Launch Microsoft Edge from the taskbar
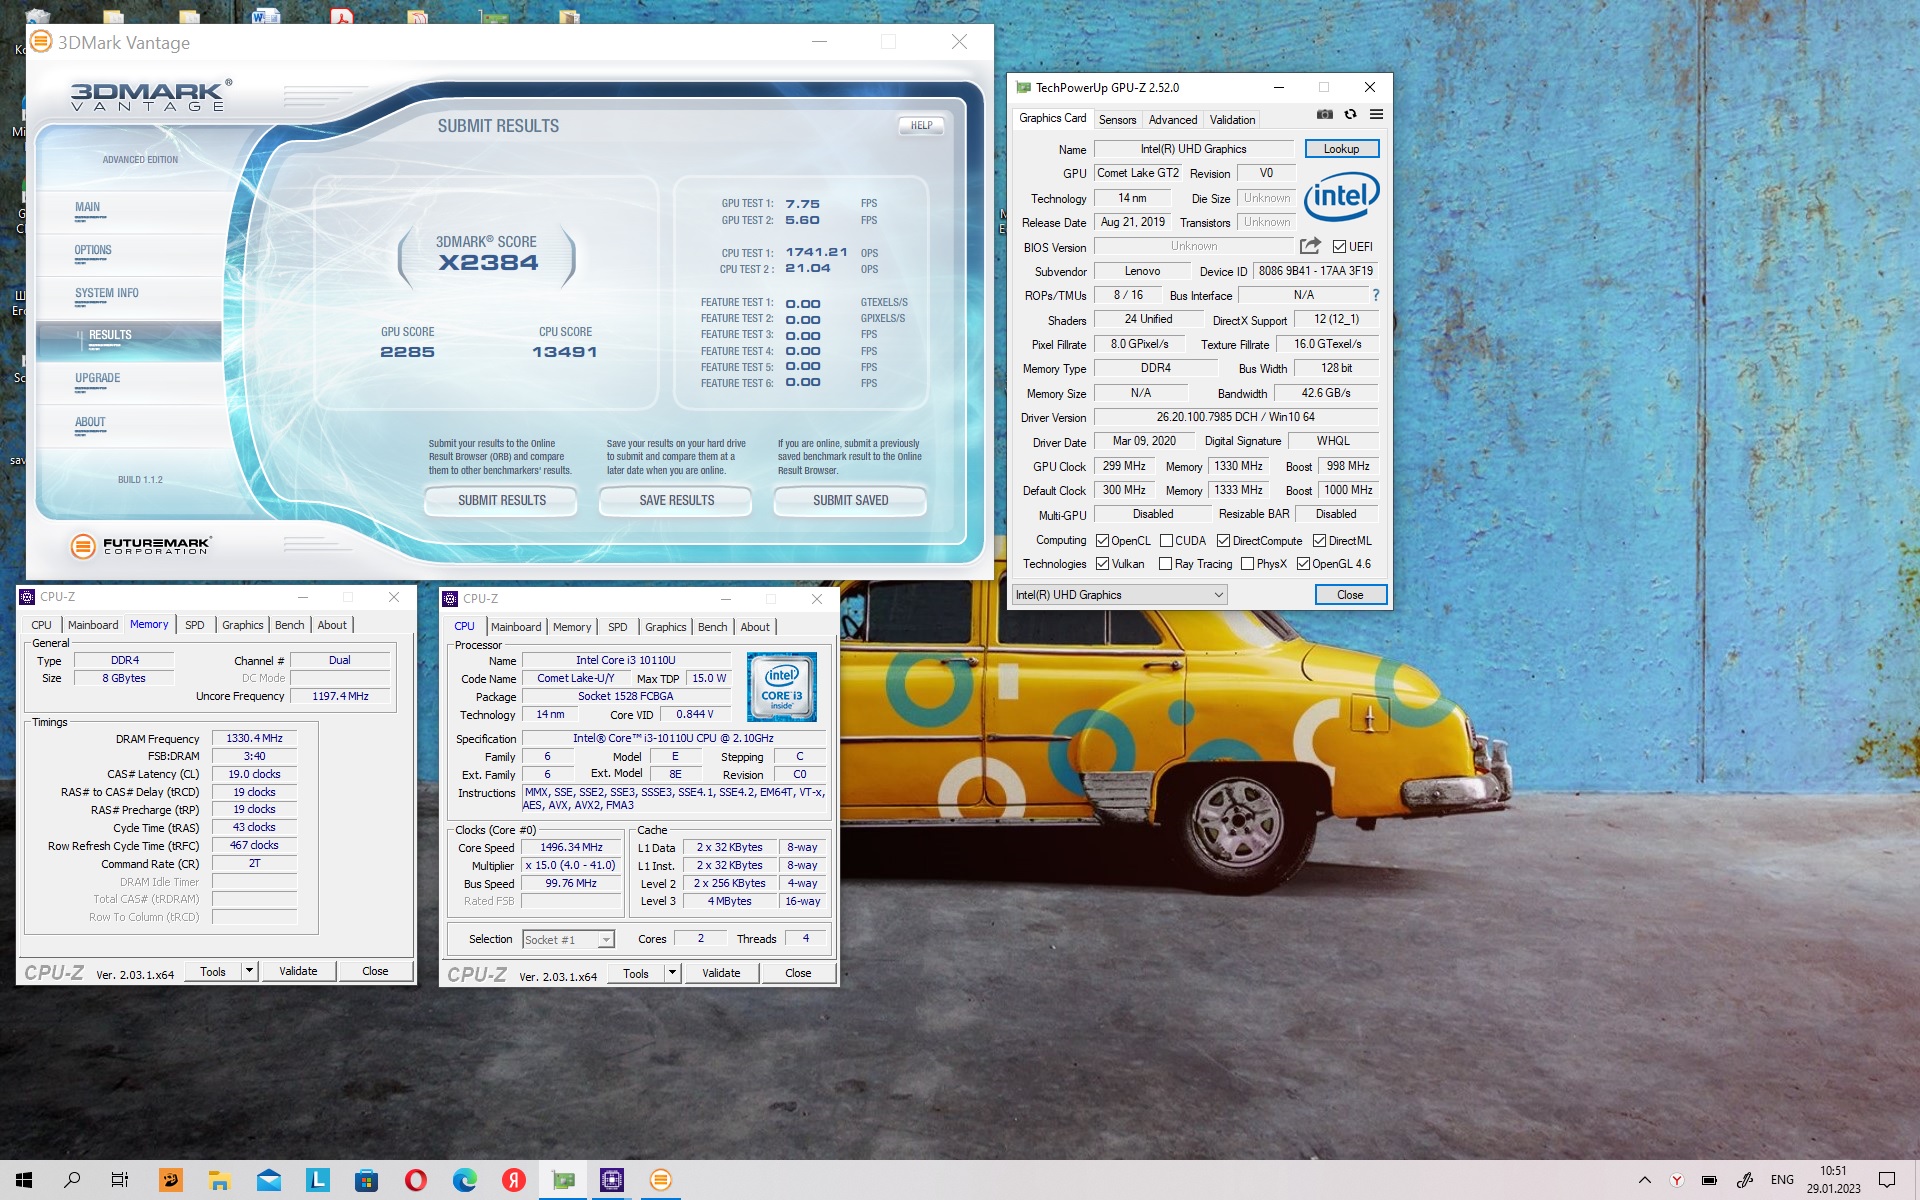This screenshot has height=1200, width=1920. [464, 1180]
